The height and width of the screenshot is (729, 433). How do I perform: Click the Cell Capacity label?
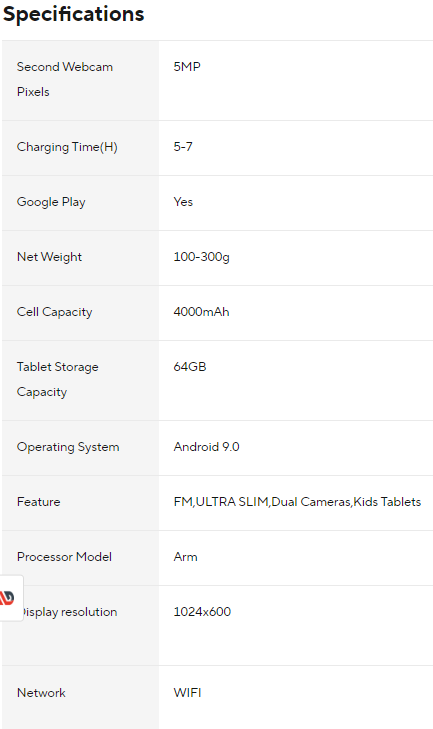pos(54,312)
